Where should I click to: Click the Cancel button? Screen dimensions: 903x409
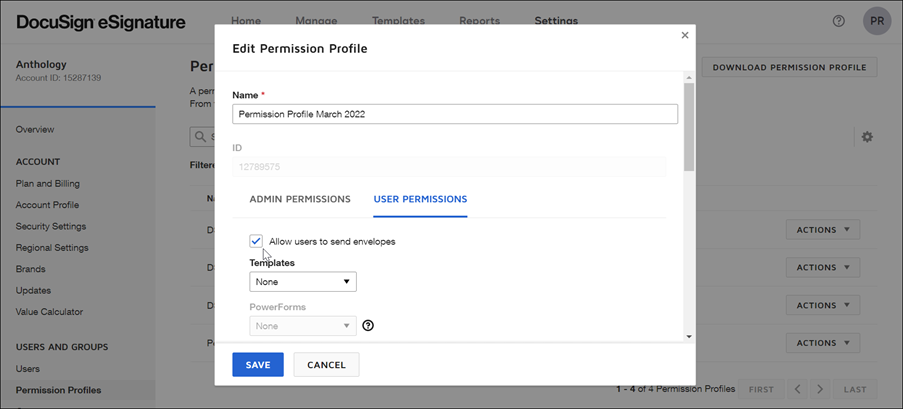click(x=326, y=365)
